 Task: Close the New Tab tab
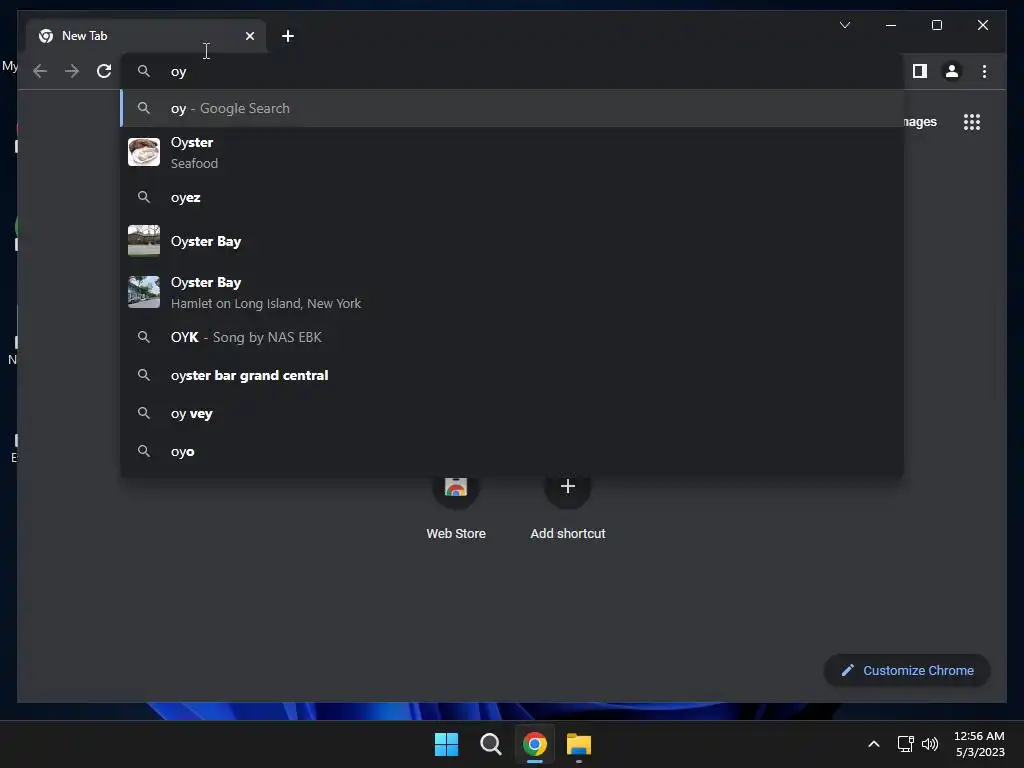point(249,36)
